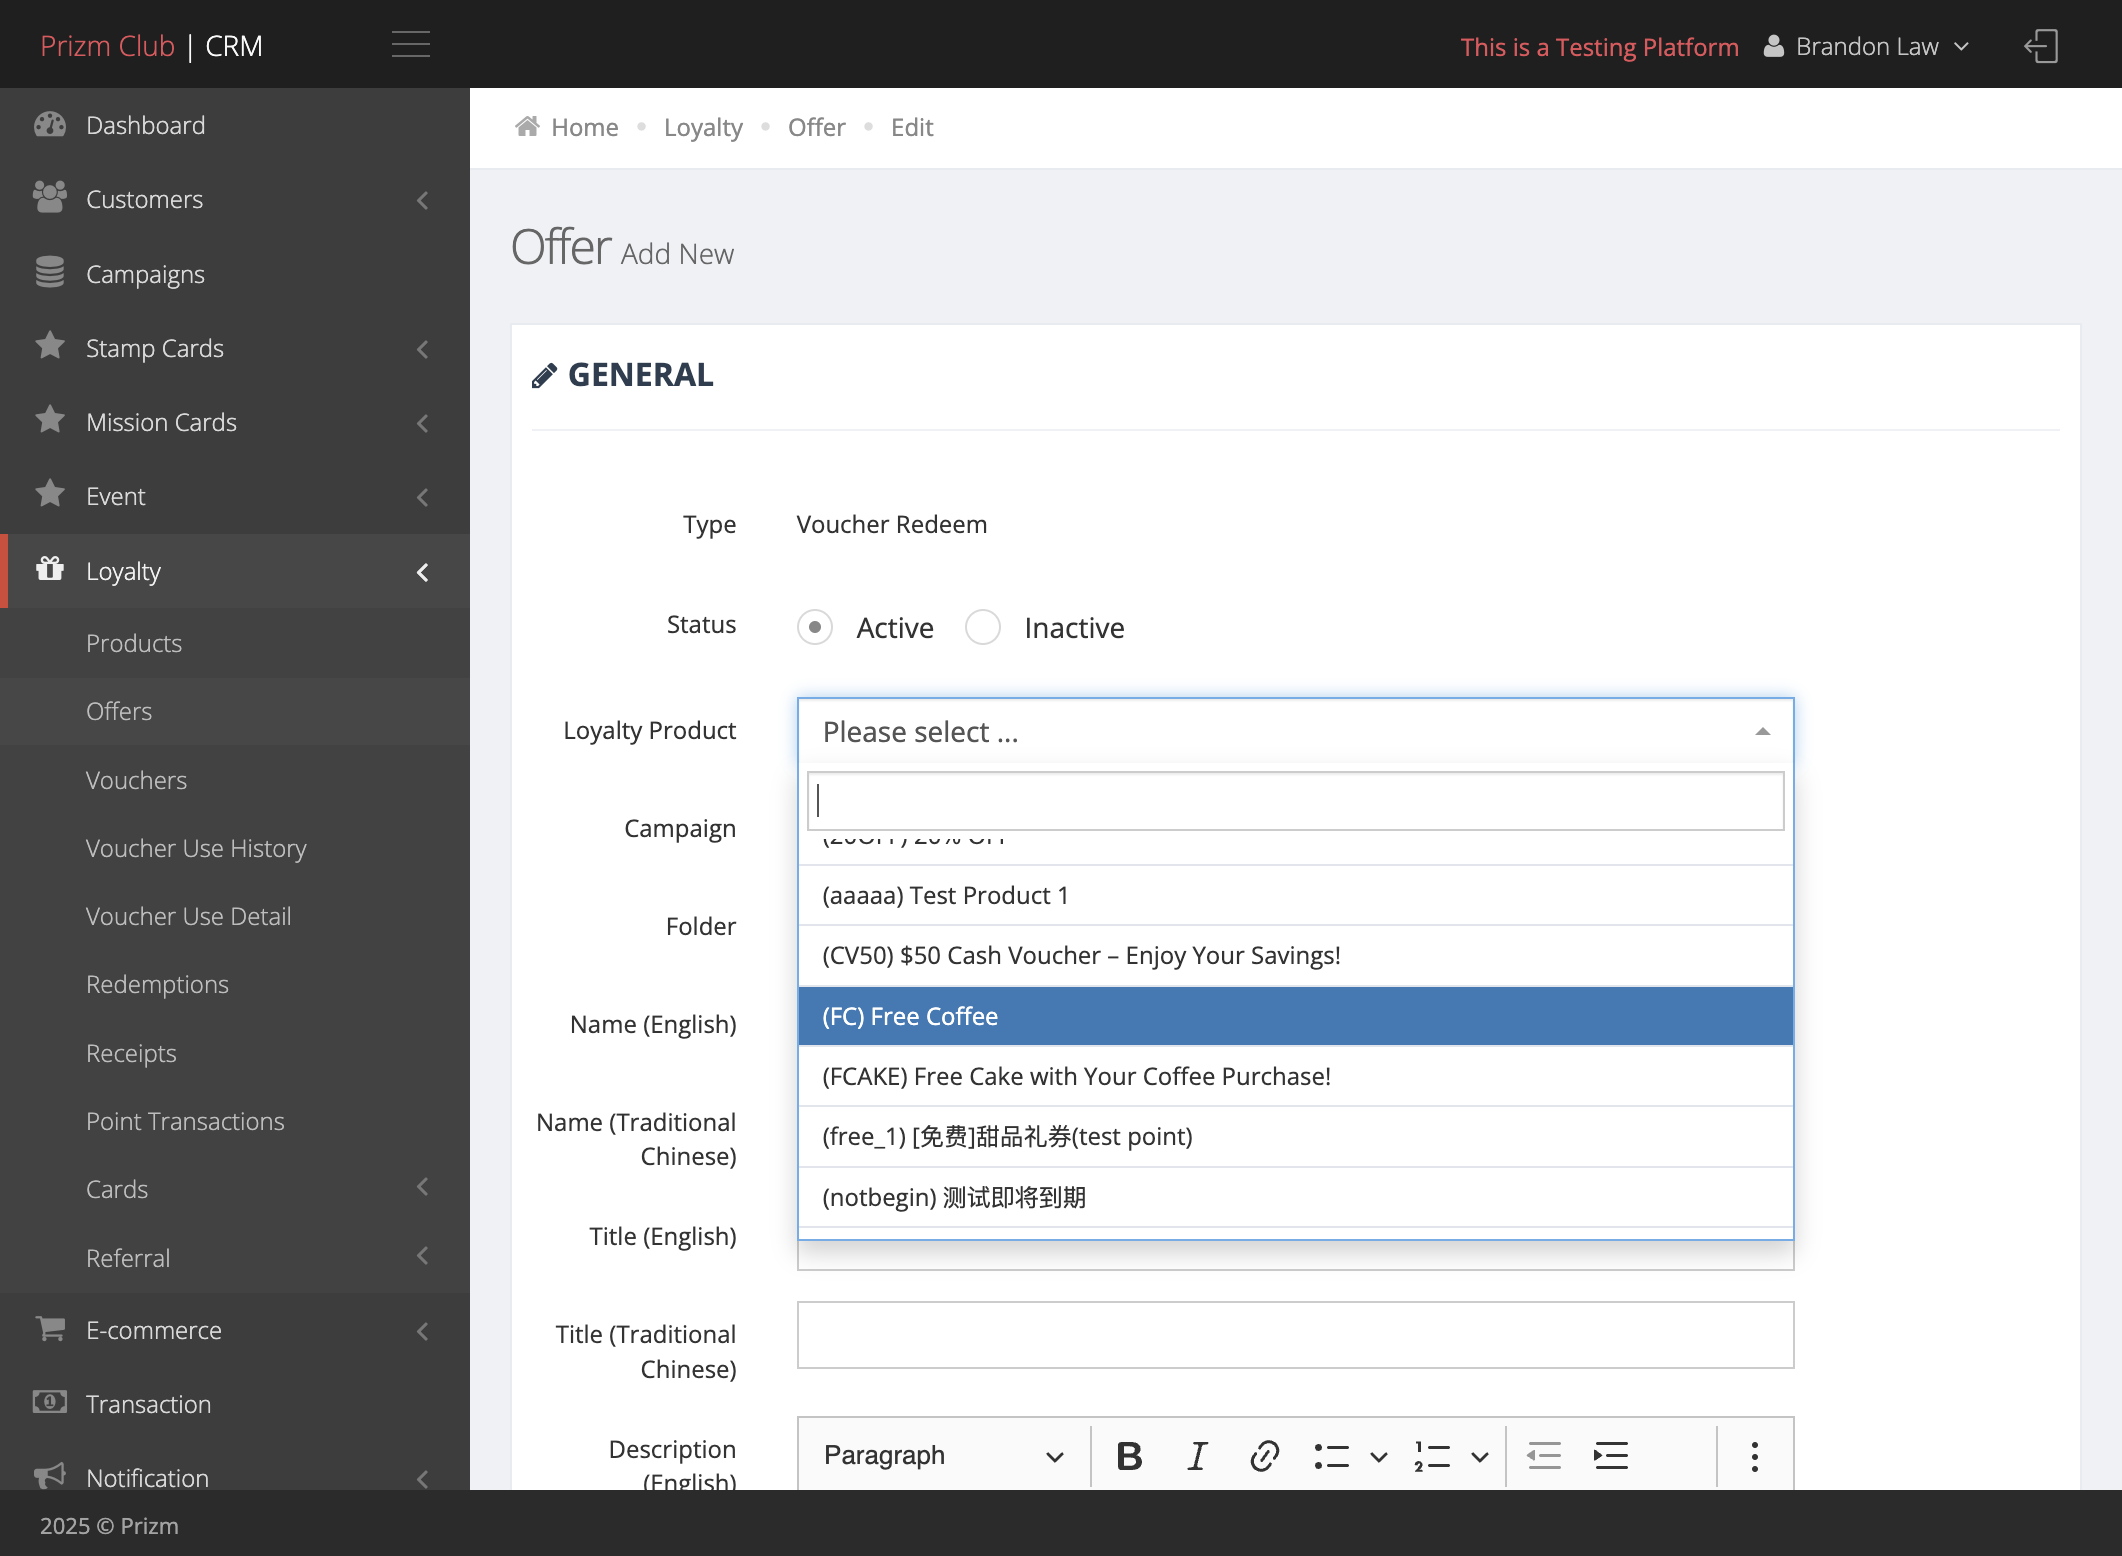Viewport: 2122px width, 1556px height.
Task: Open bulleted list style dropdown arrow
Action: click(1379, 1456)
